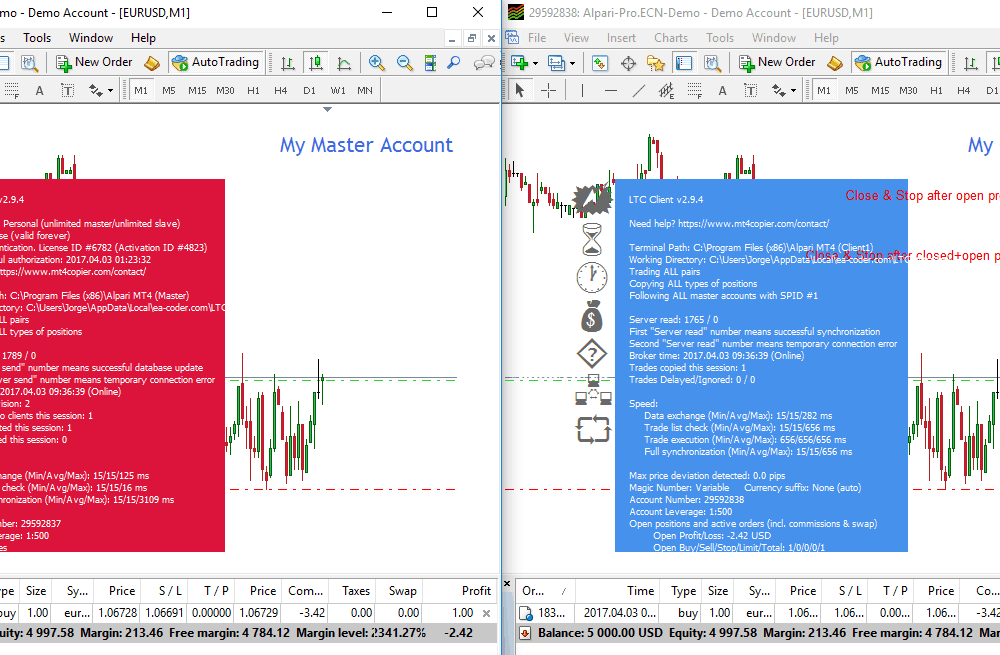This screenshot has height=655, width=1000.
Task: Activate standard Cursor mode in Client window
Action: [520, 91]
